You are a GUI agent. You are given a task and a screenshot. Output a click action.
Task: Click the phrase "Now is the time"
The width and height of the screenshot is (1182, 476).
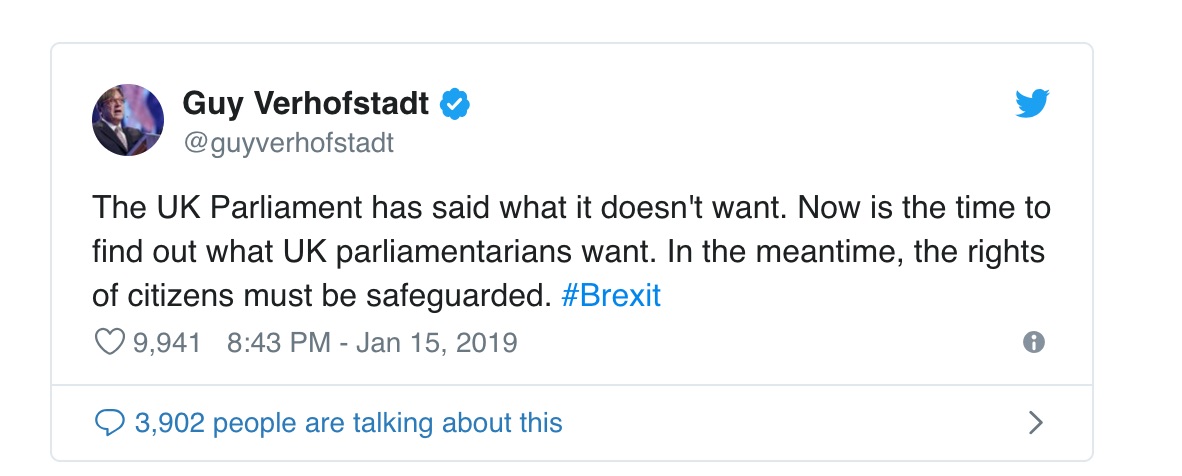point(905,208)
